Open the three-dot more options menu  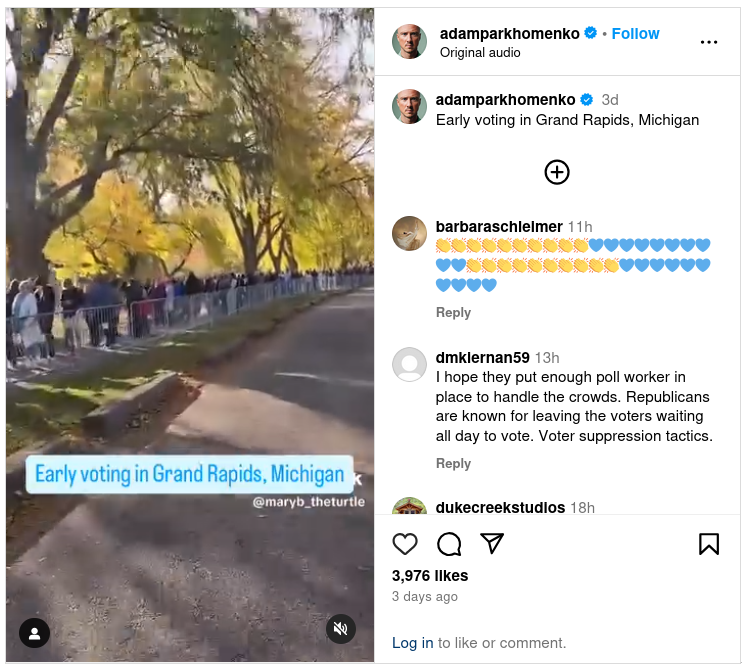[709, 42]
